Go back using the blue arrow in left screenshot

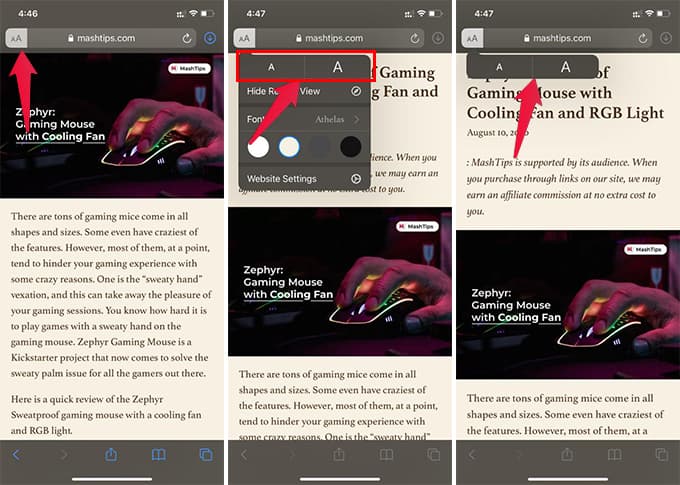(x=16, y=455)
